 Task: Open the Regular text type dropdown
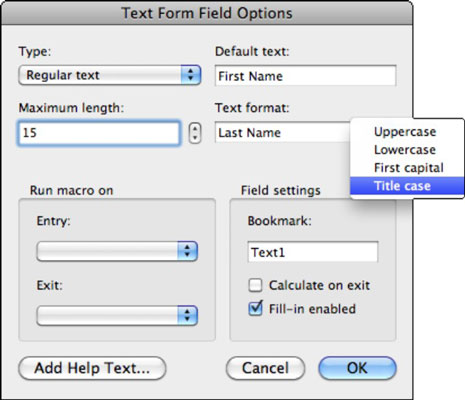click(x=110, y=75)
